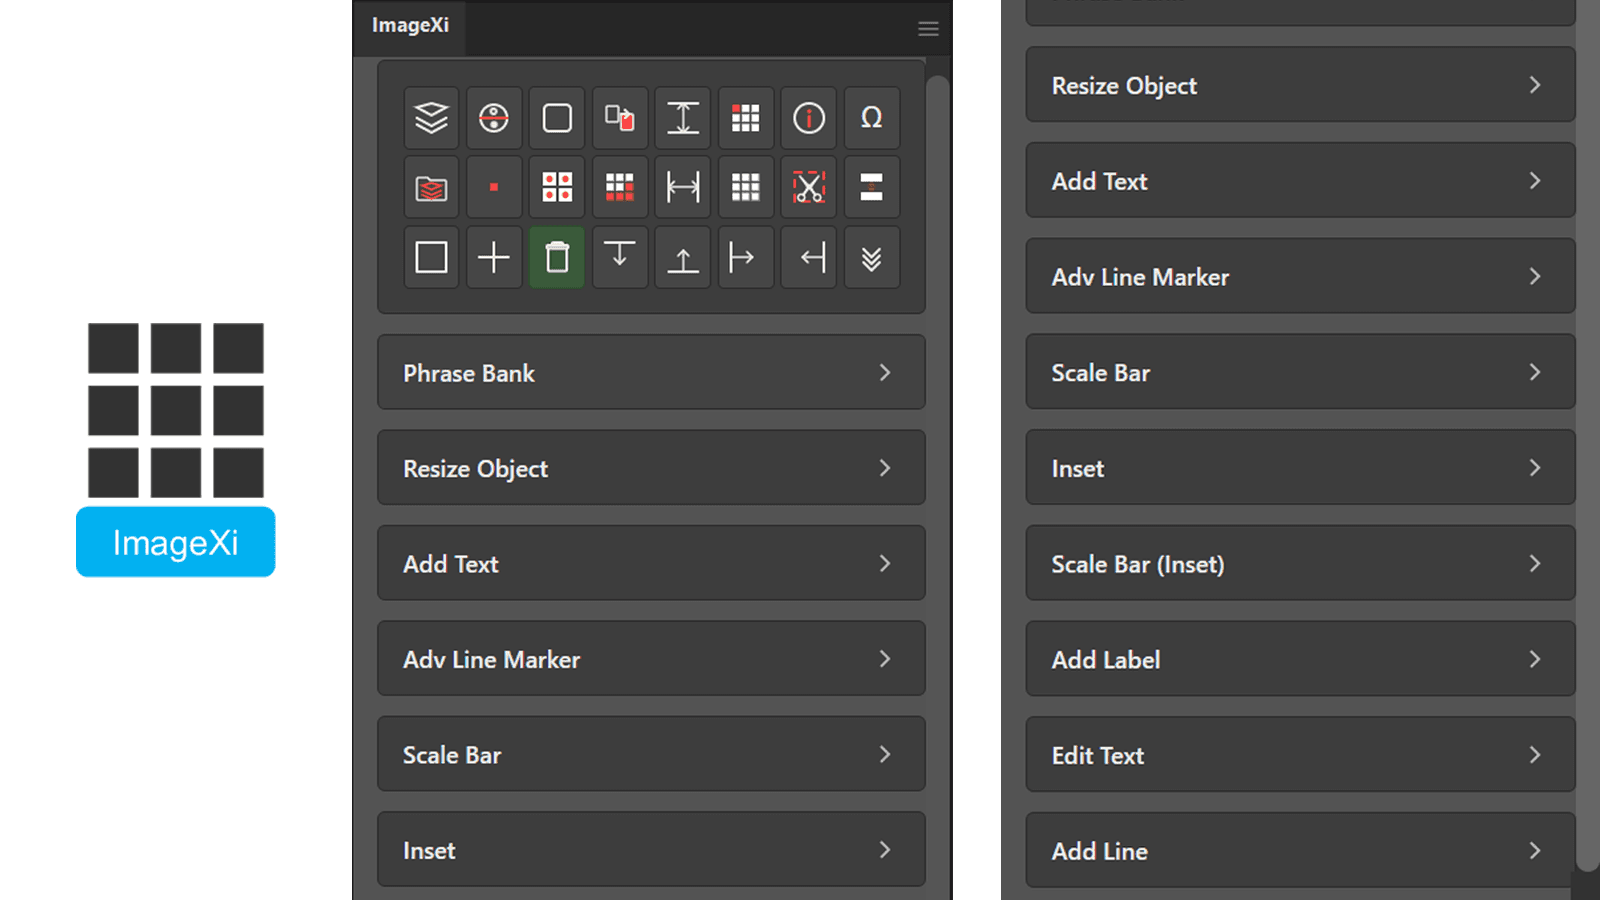The width and height of the screenshot is (1600, 900).
Task: Click the plain white grid icon
Action: (x=746, y=187)
